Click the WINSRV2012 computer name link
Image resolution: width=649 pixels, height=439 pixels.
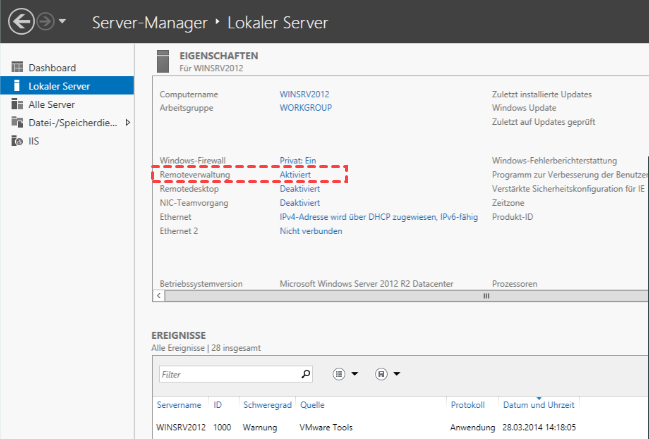coord(305,94)
